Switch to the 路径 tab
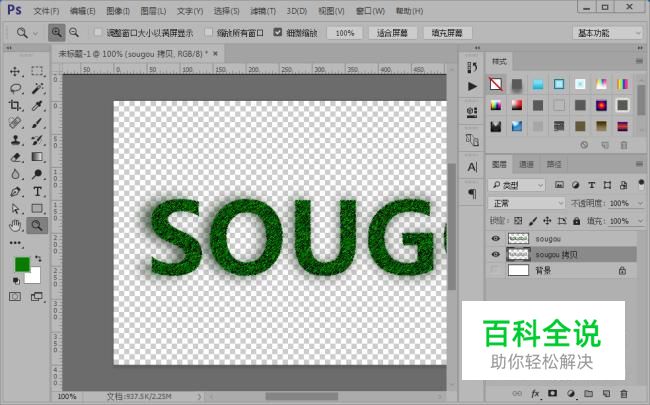 pos(553,165)
